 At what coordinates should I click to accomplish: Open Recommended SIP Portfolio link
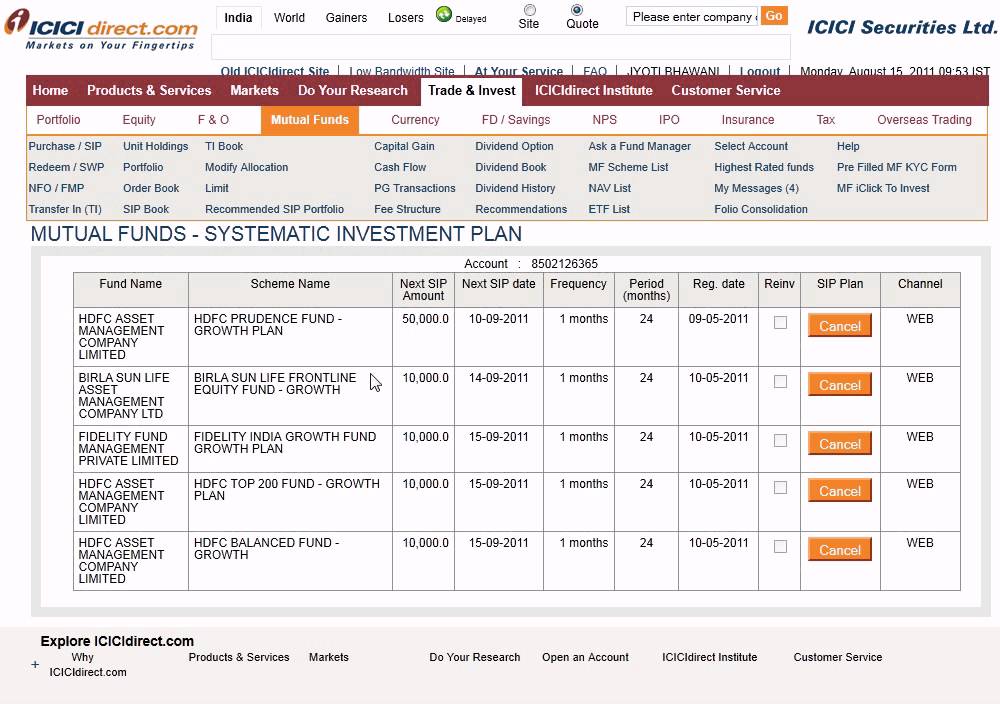pyautogui.click(x=274, y=209)
